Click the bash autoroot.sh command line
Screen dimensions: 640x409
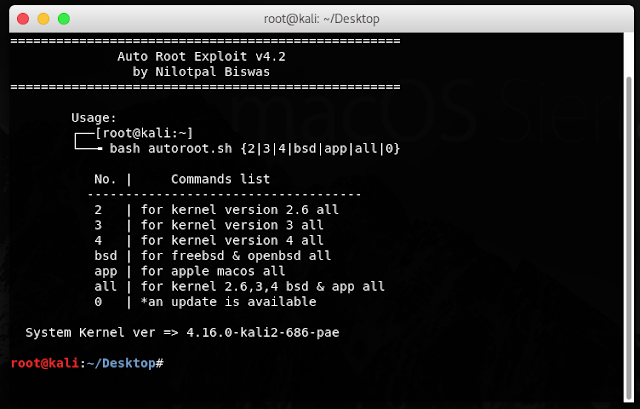coord(254,148)
